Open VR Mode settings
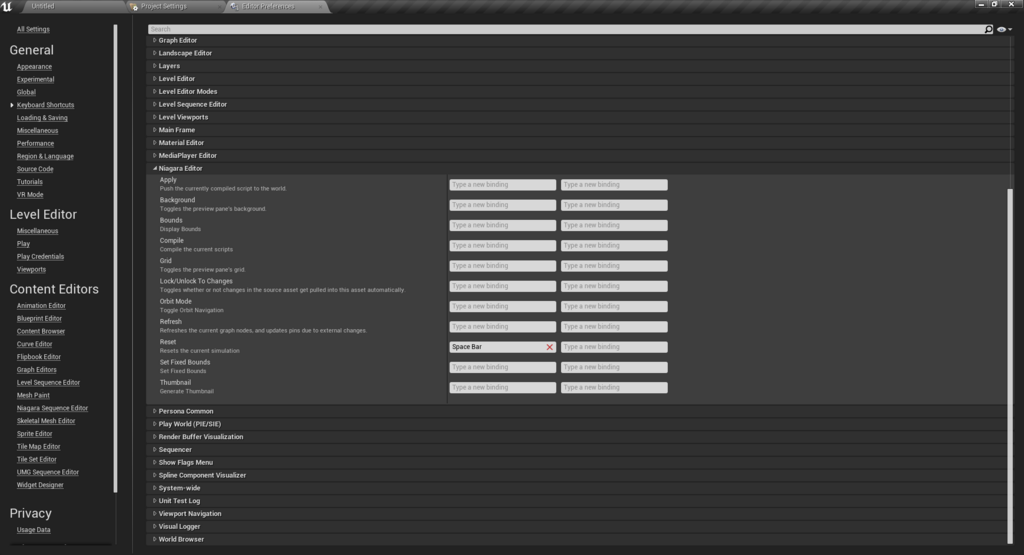The width and height of the screenshot is (1024, 555). click(30, 195)
